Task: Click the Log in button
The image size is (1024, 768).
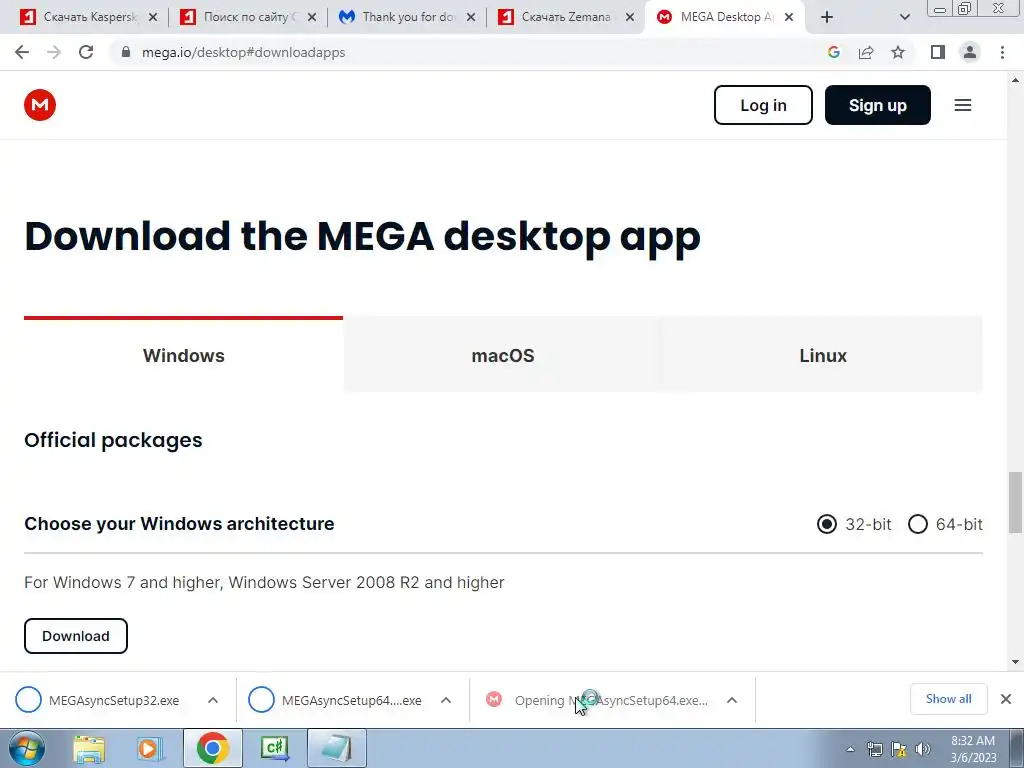Action: [763, 105]
